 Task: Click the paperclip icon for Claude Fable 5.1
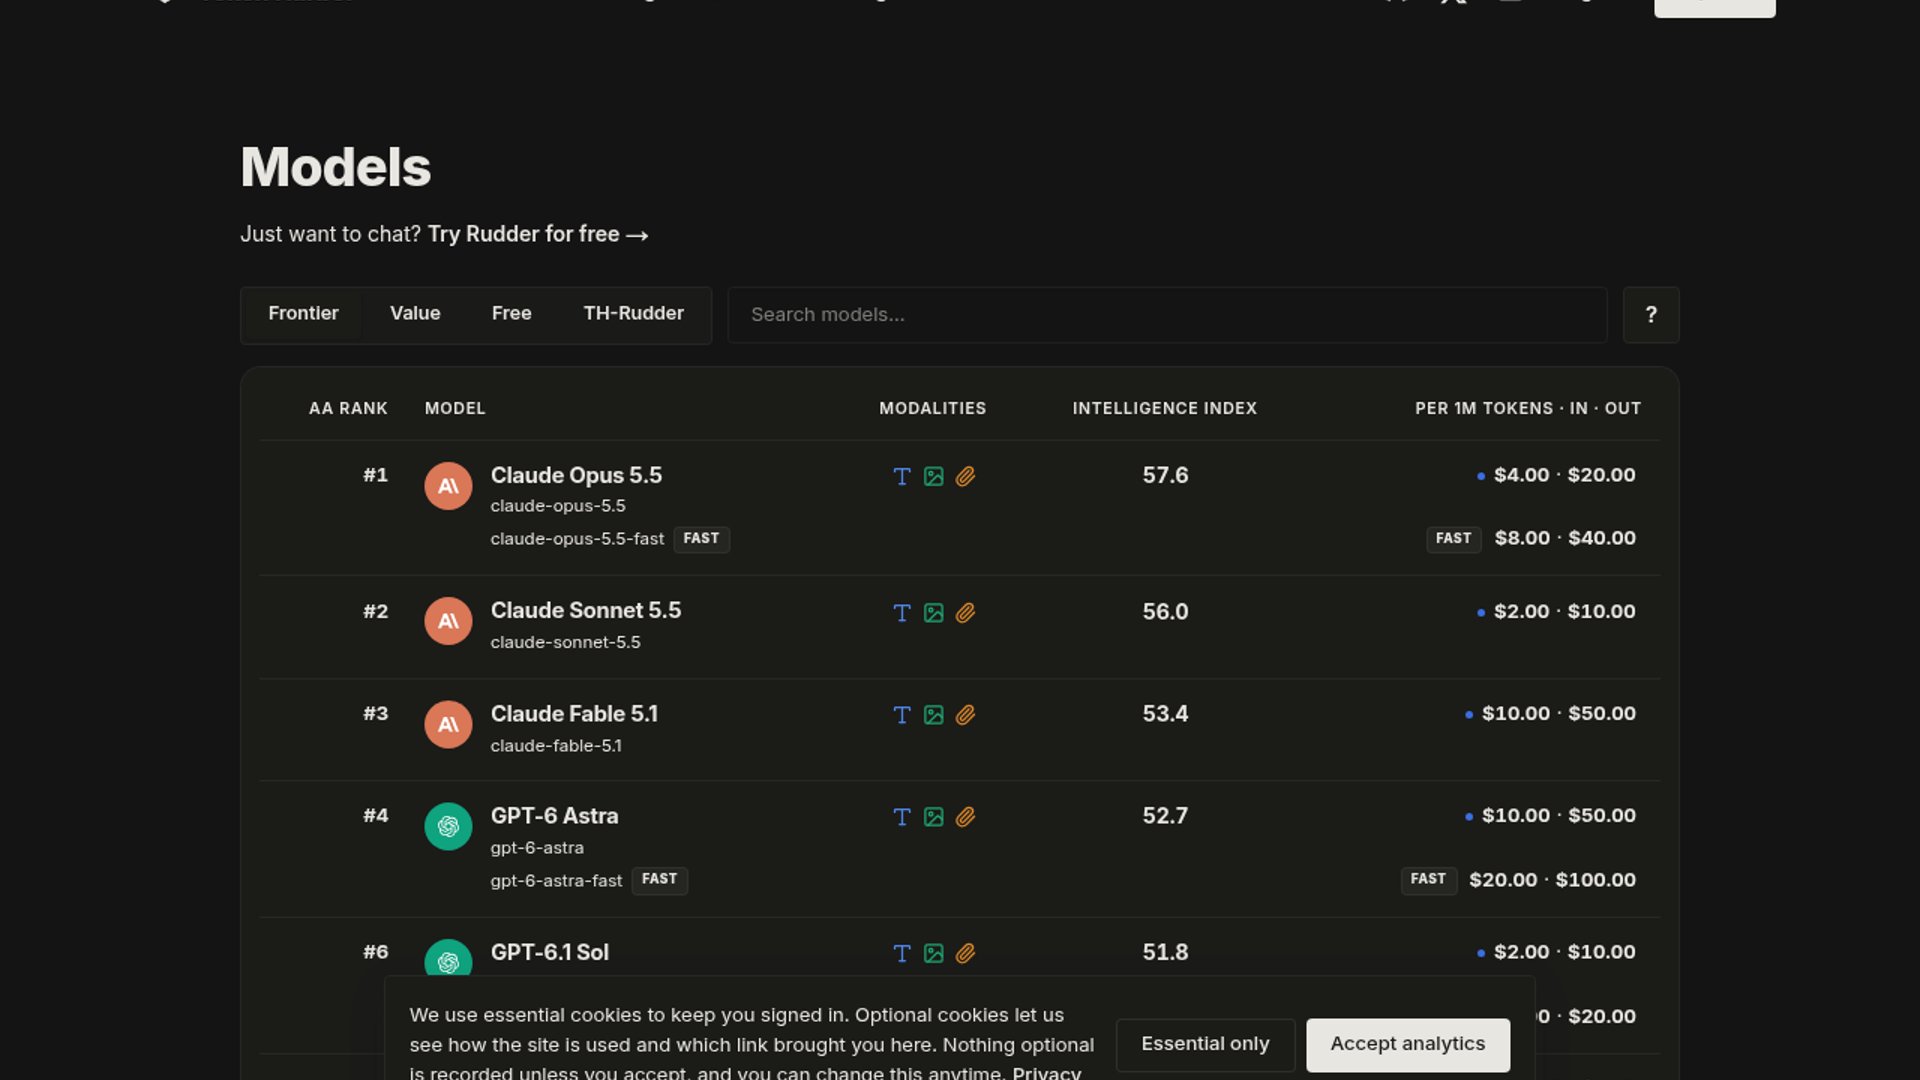pos(965,715)
